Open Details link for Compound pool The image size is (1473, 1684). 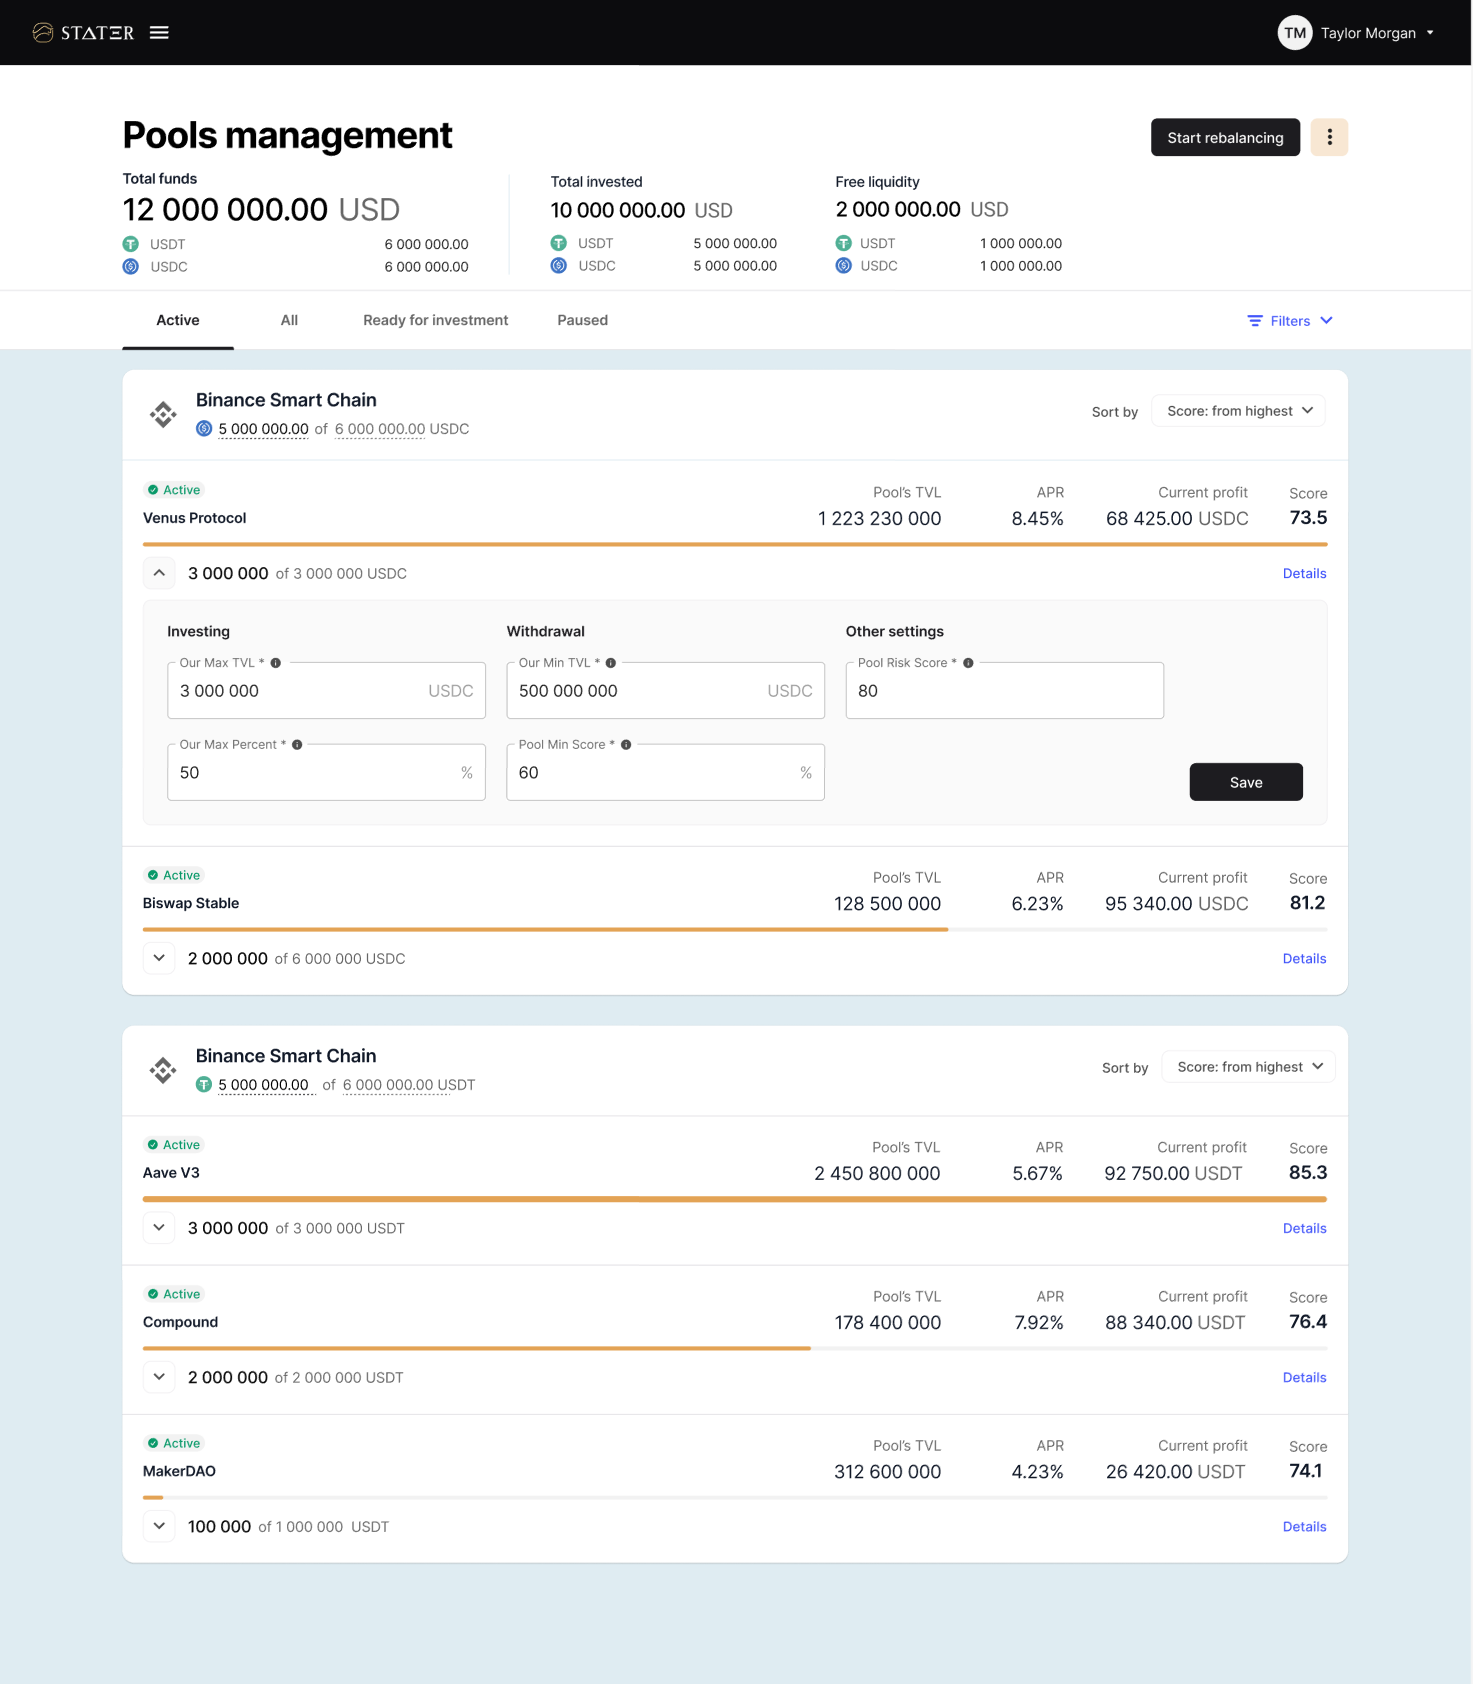click(x=1304, y=1377)
